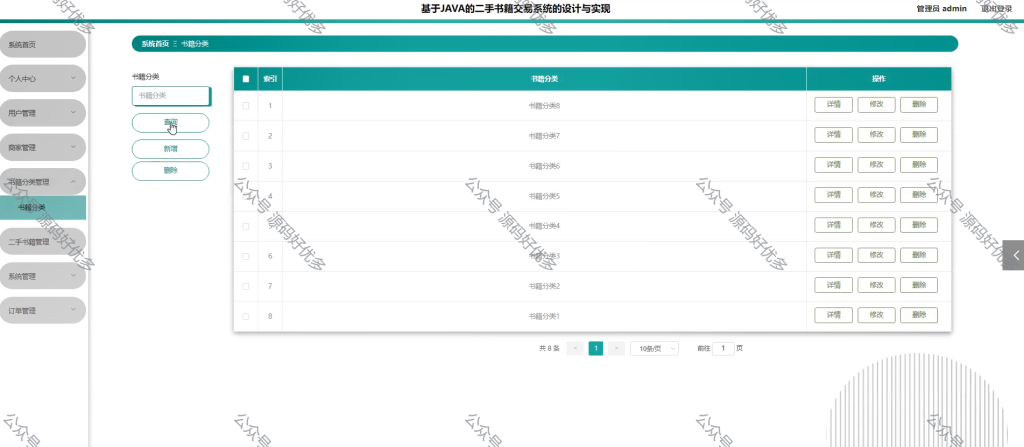Click the 新增 add button
This screenshot has height=447, width=1024.
[x=170, y=149]
